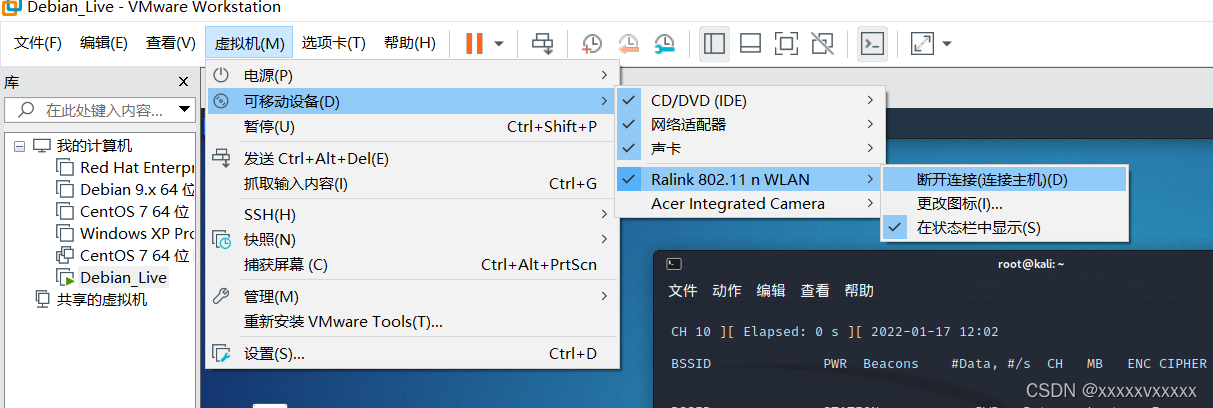Collapse the 我的计算机 tree node

click(x=20, y=146)
